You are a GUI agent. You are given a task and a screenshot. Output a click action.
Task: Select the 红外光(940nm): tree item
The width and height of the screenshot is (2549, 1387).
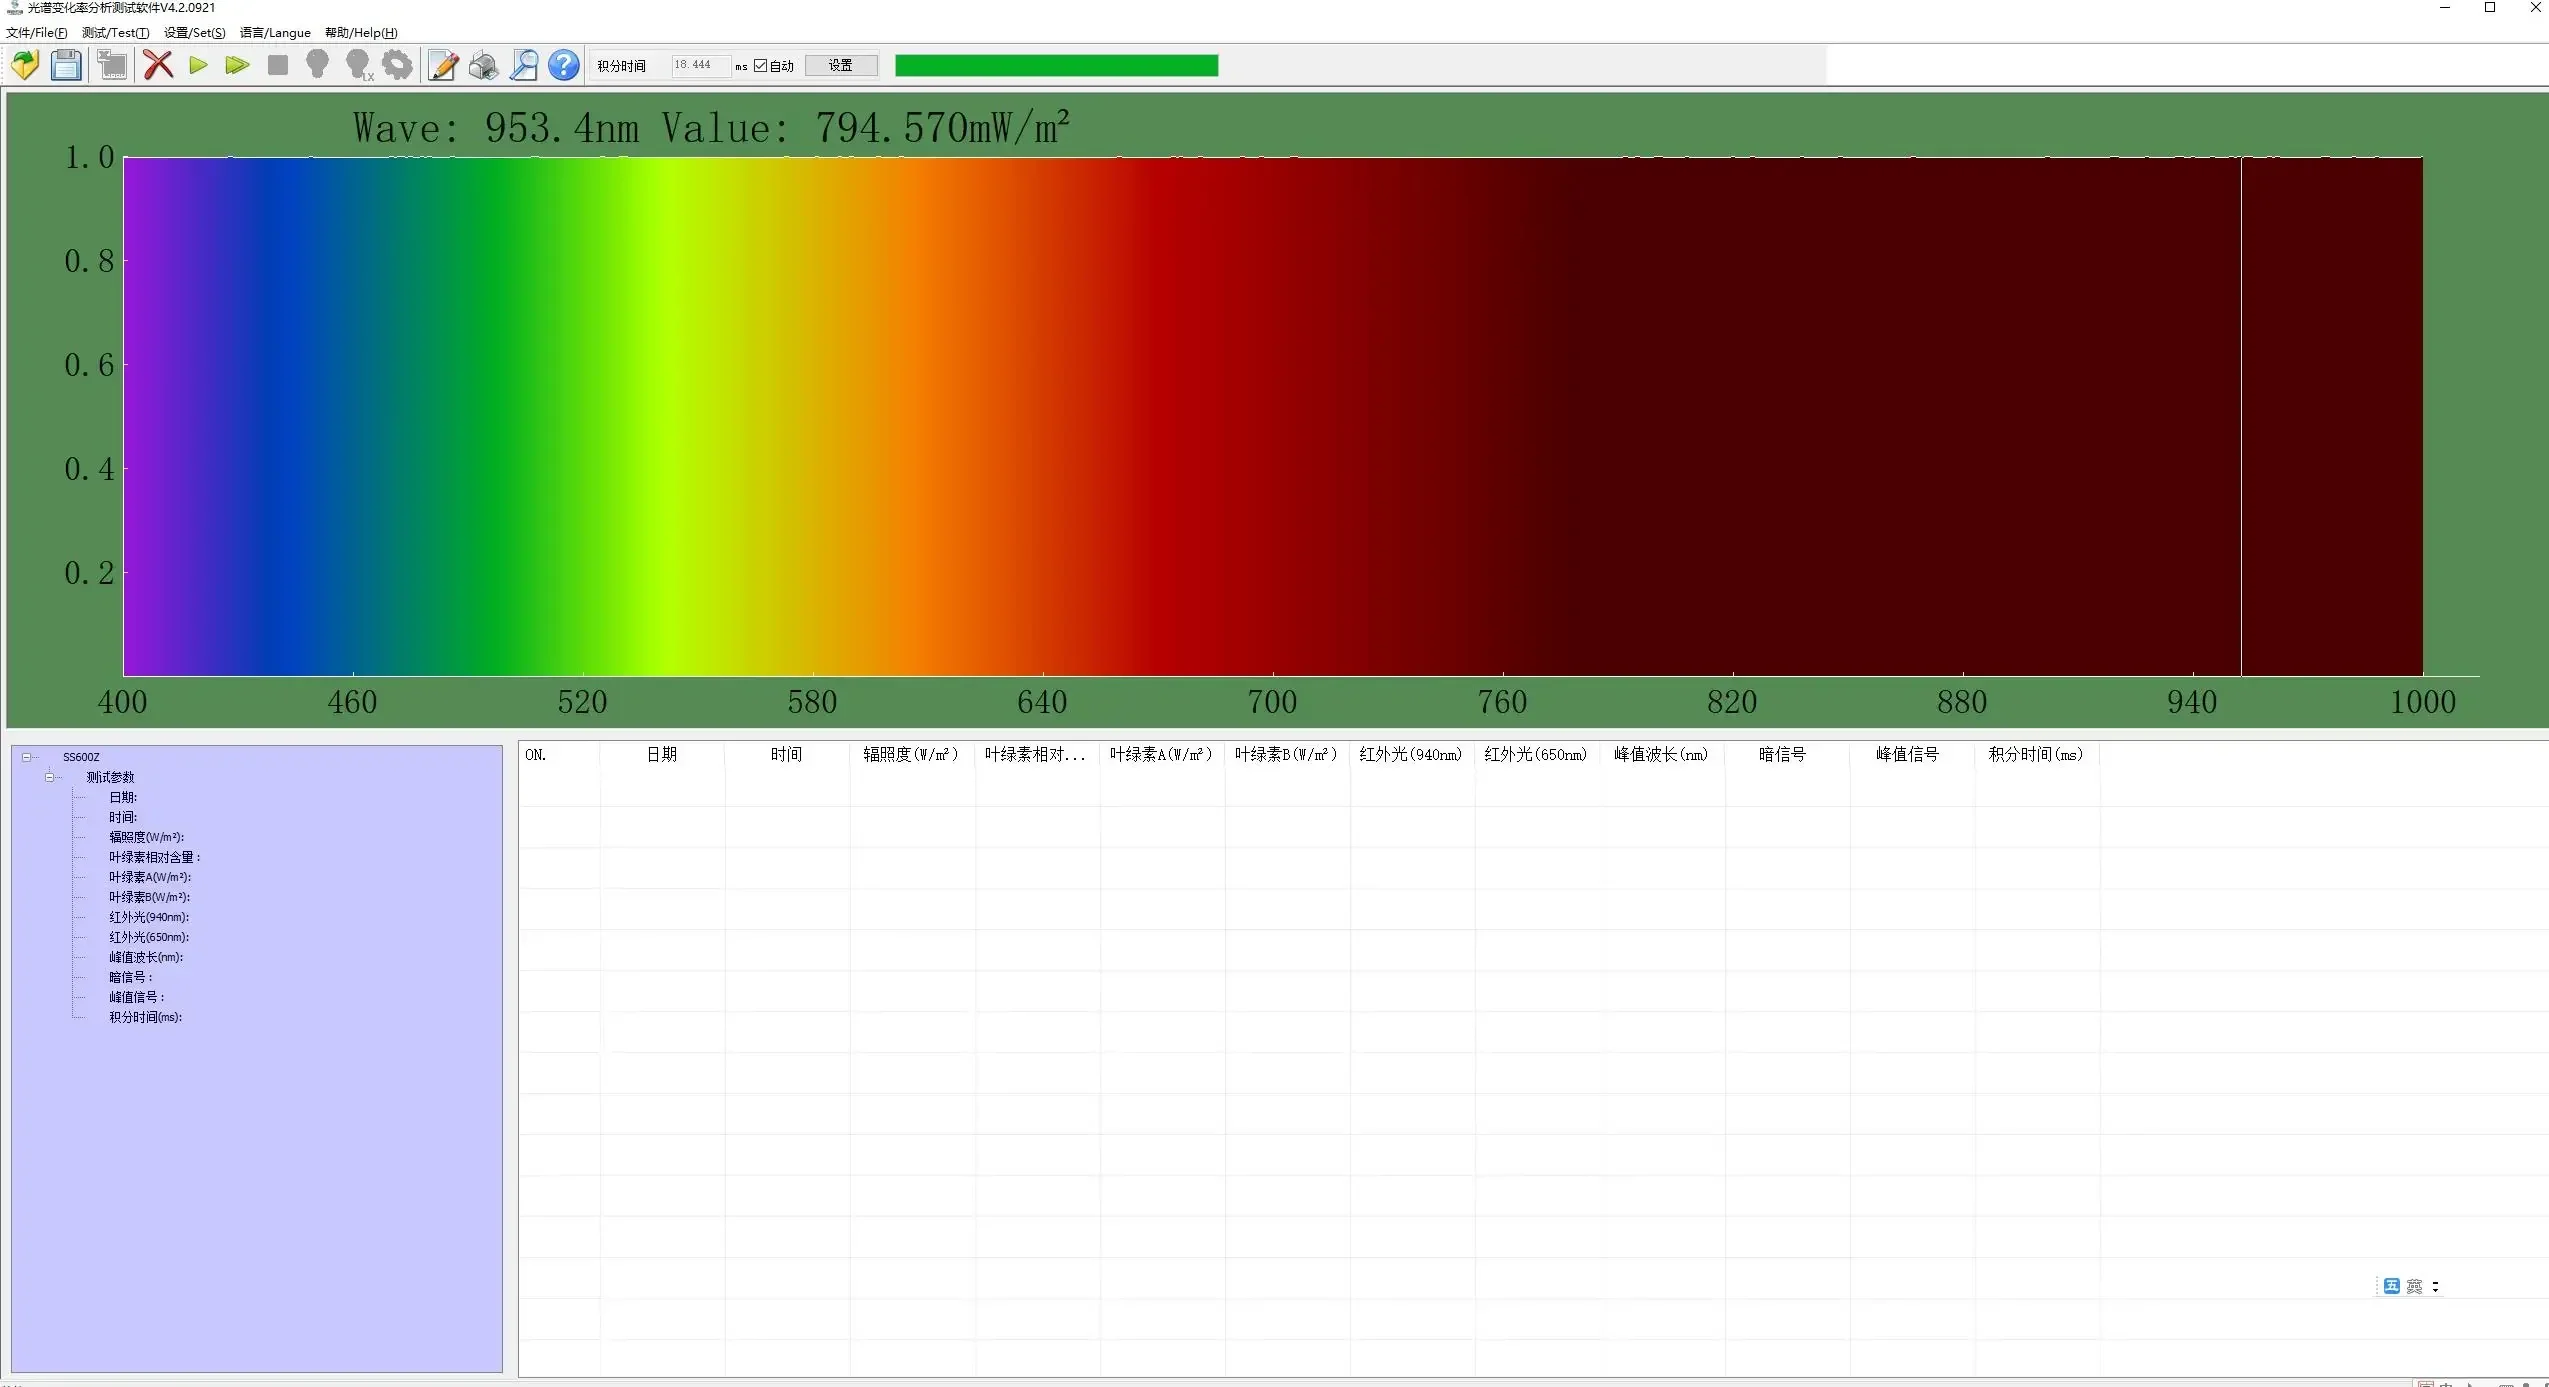pyautogui.click(x=149, y=917)
